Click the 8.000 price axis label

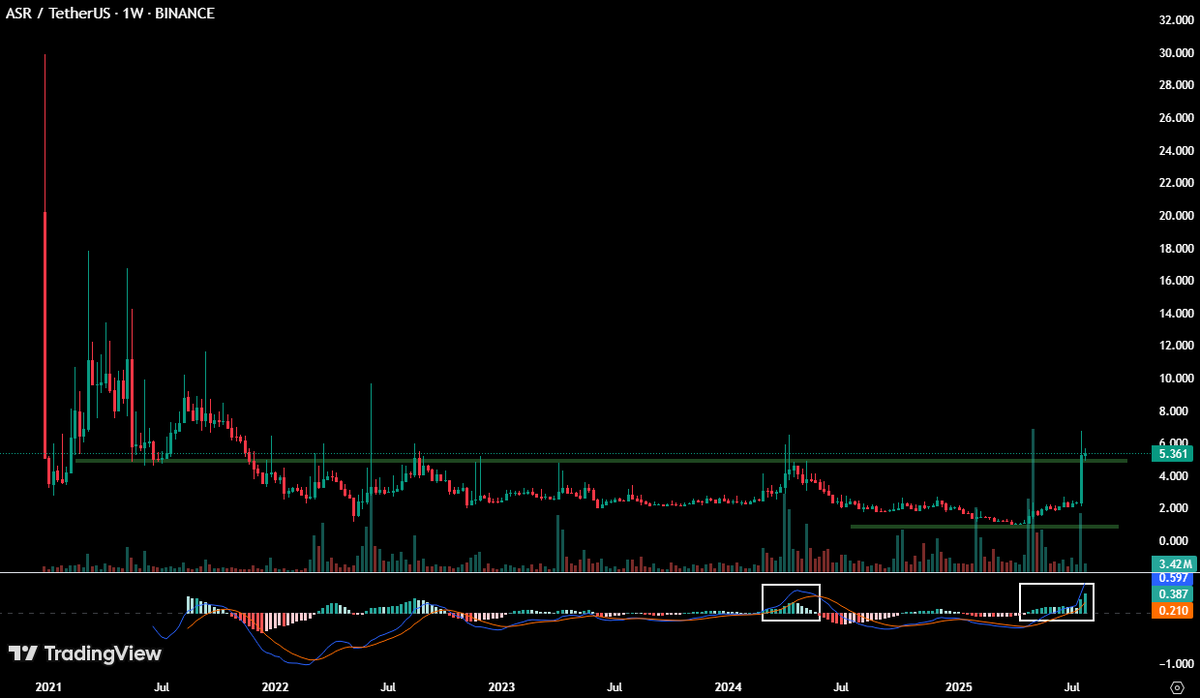point(1175,411)
